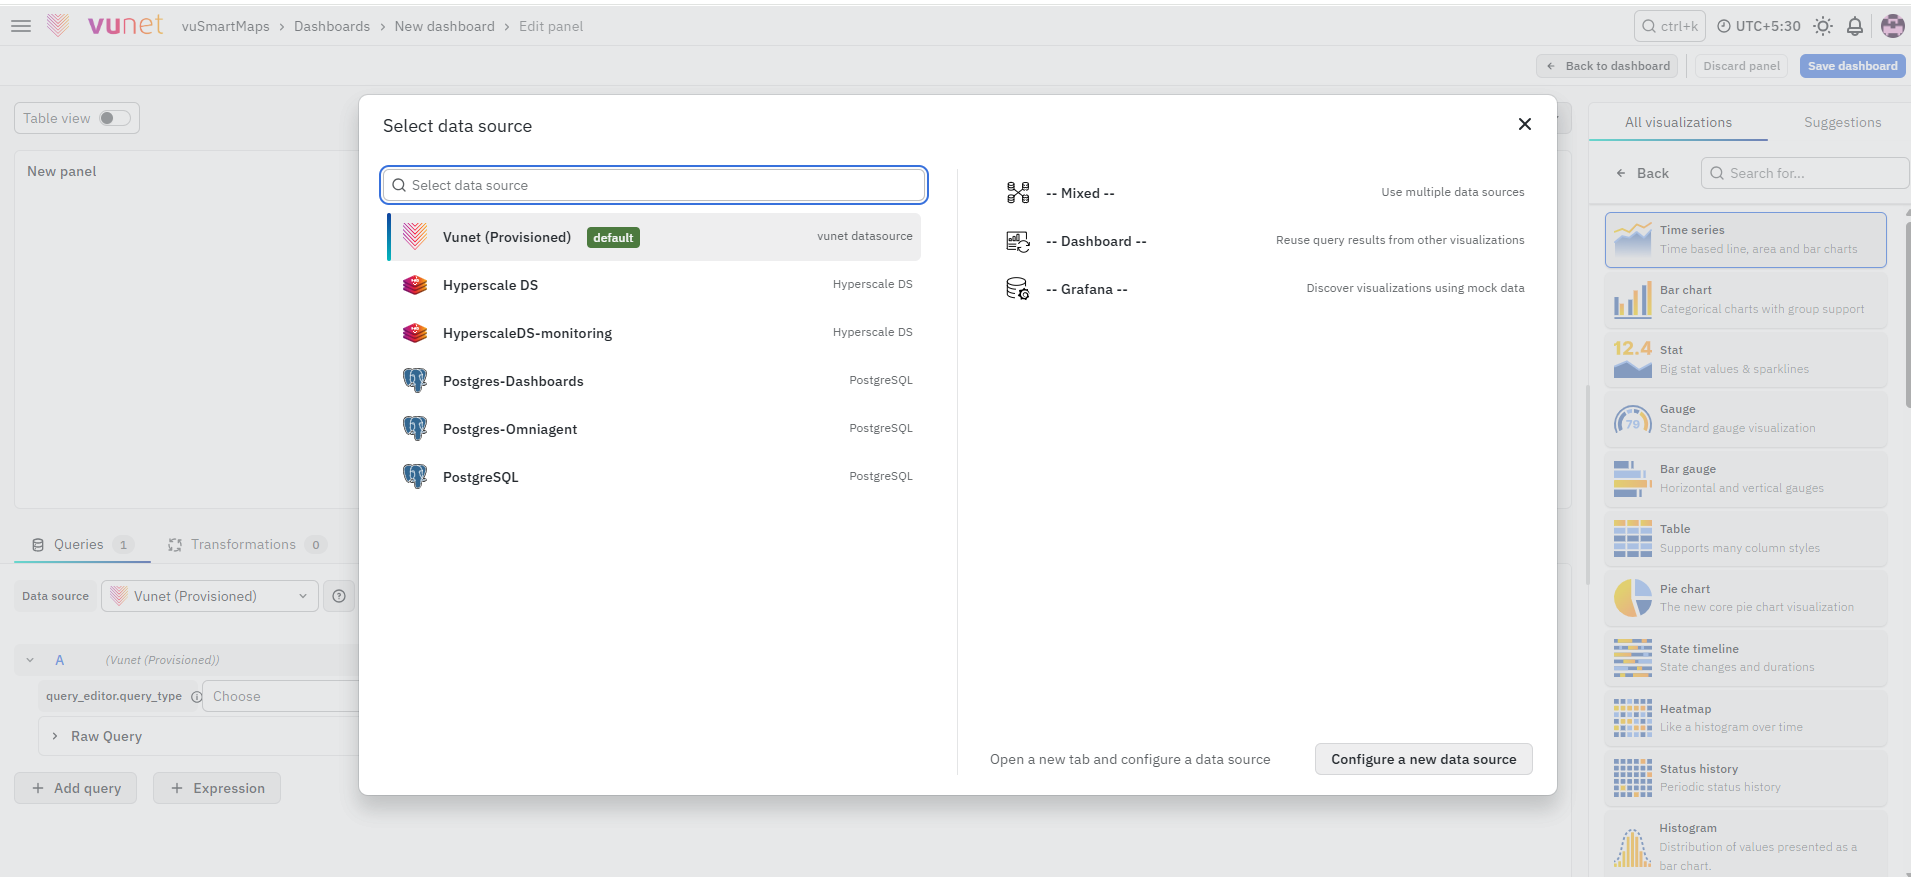Click the Postgres-Dashboards elephant icon
Image resolution: width=1911 pixels, height=877 pixels.
415,381
